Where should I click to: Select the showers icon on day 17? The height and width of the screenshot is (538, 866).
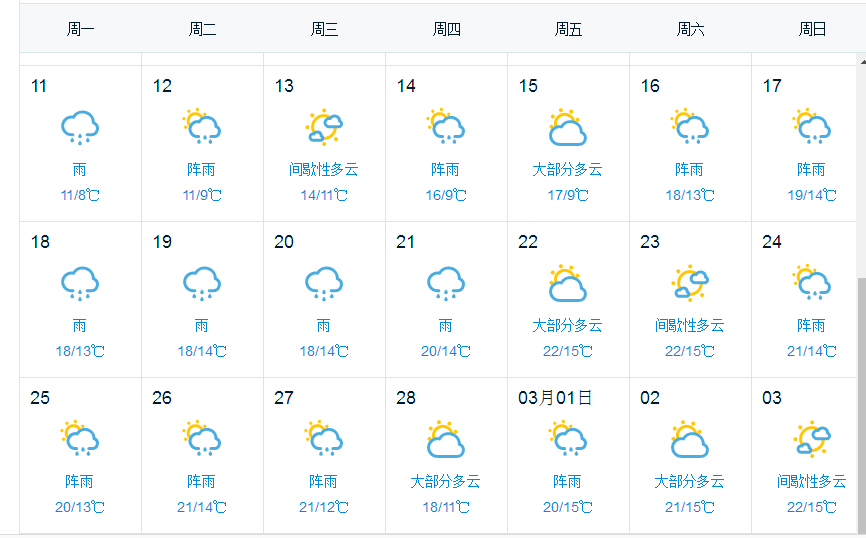[x=812, y=126]
